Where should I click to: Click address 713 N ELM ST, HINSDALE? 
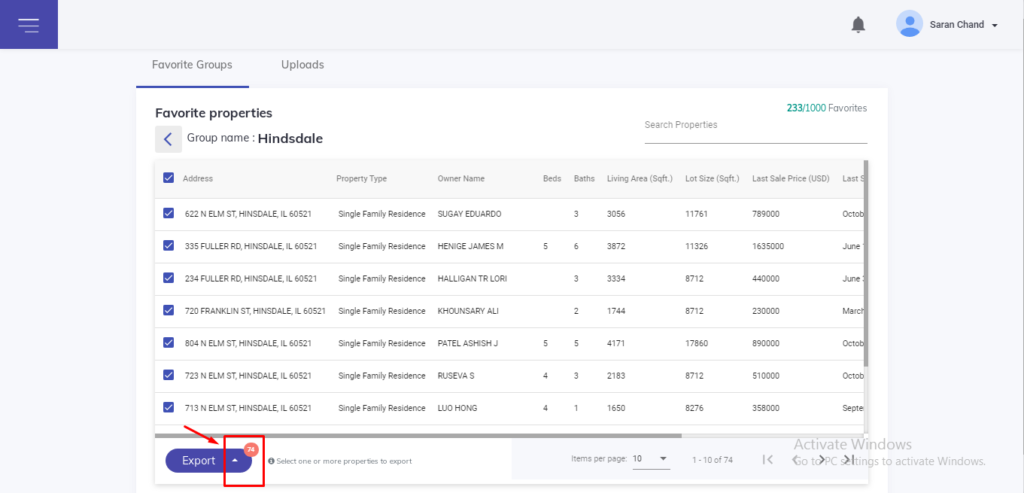tap(248, 408)
